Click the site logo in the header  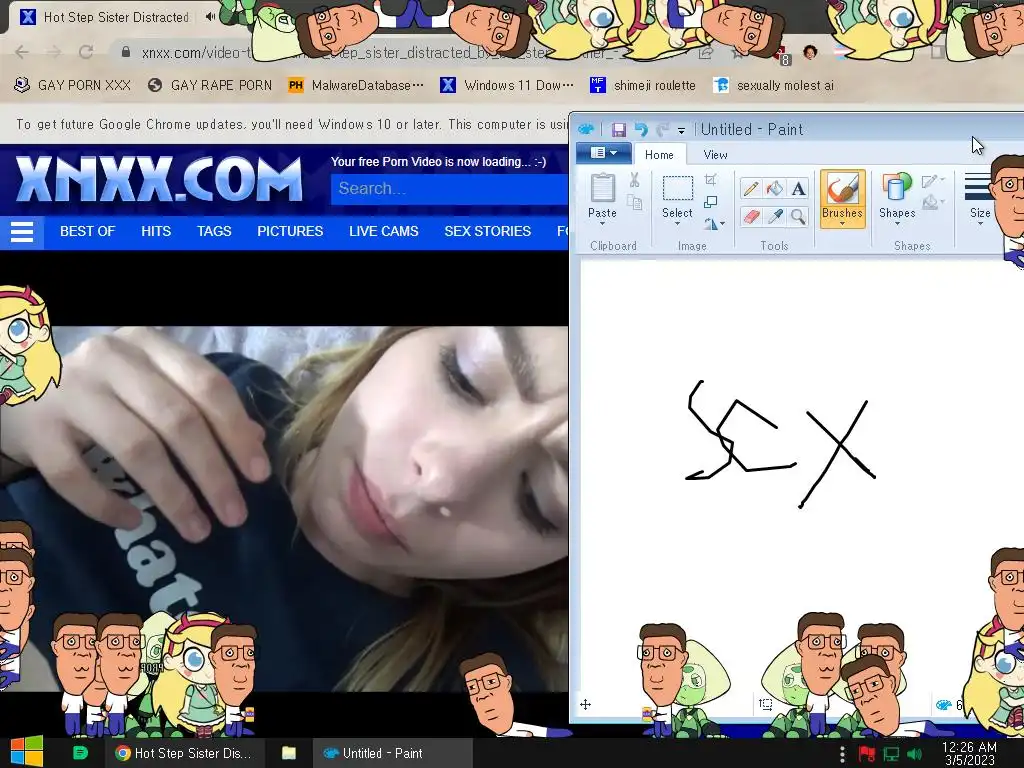coord(159,179)
